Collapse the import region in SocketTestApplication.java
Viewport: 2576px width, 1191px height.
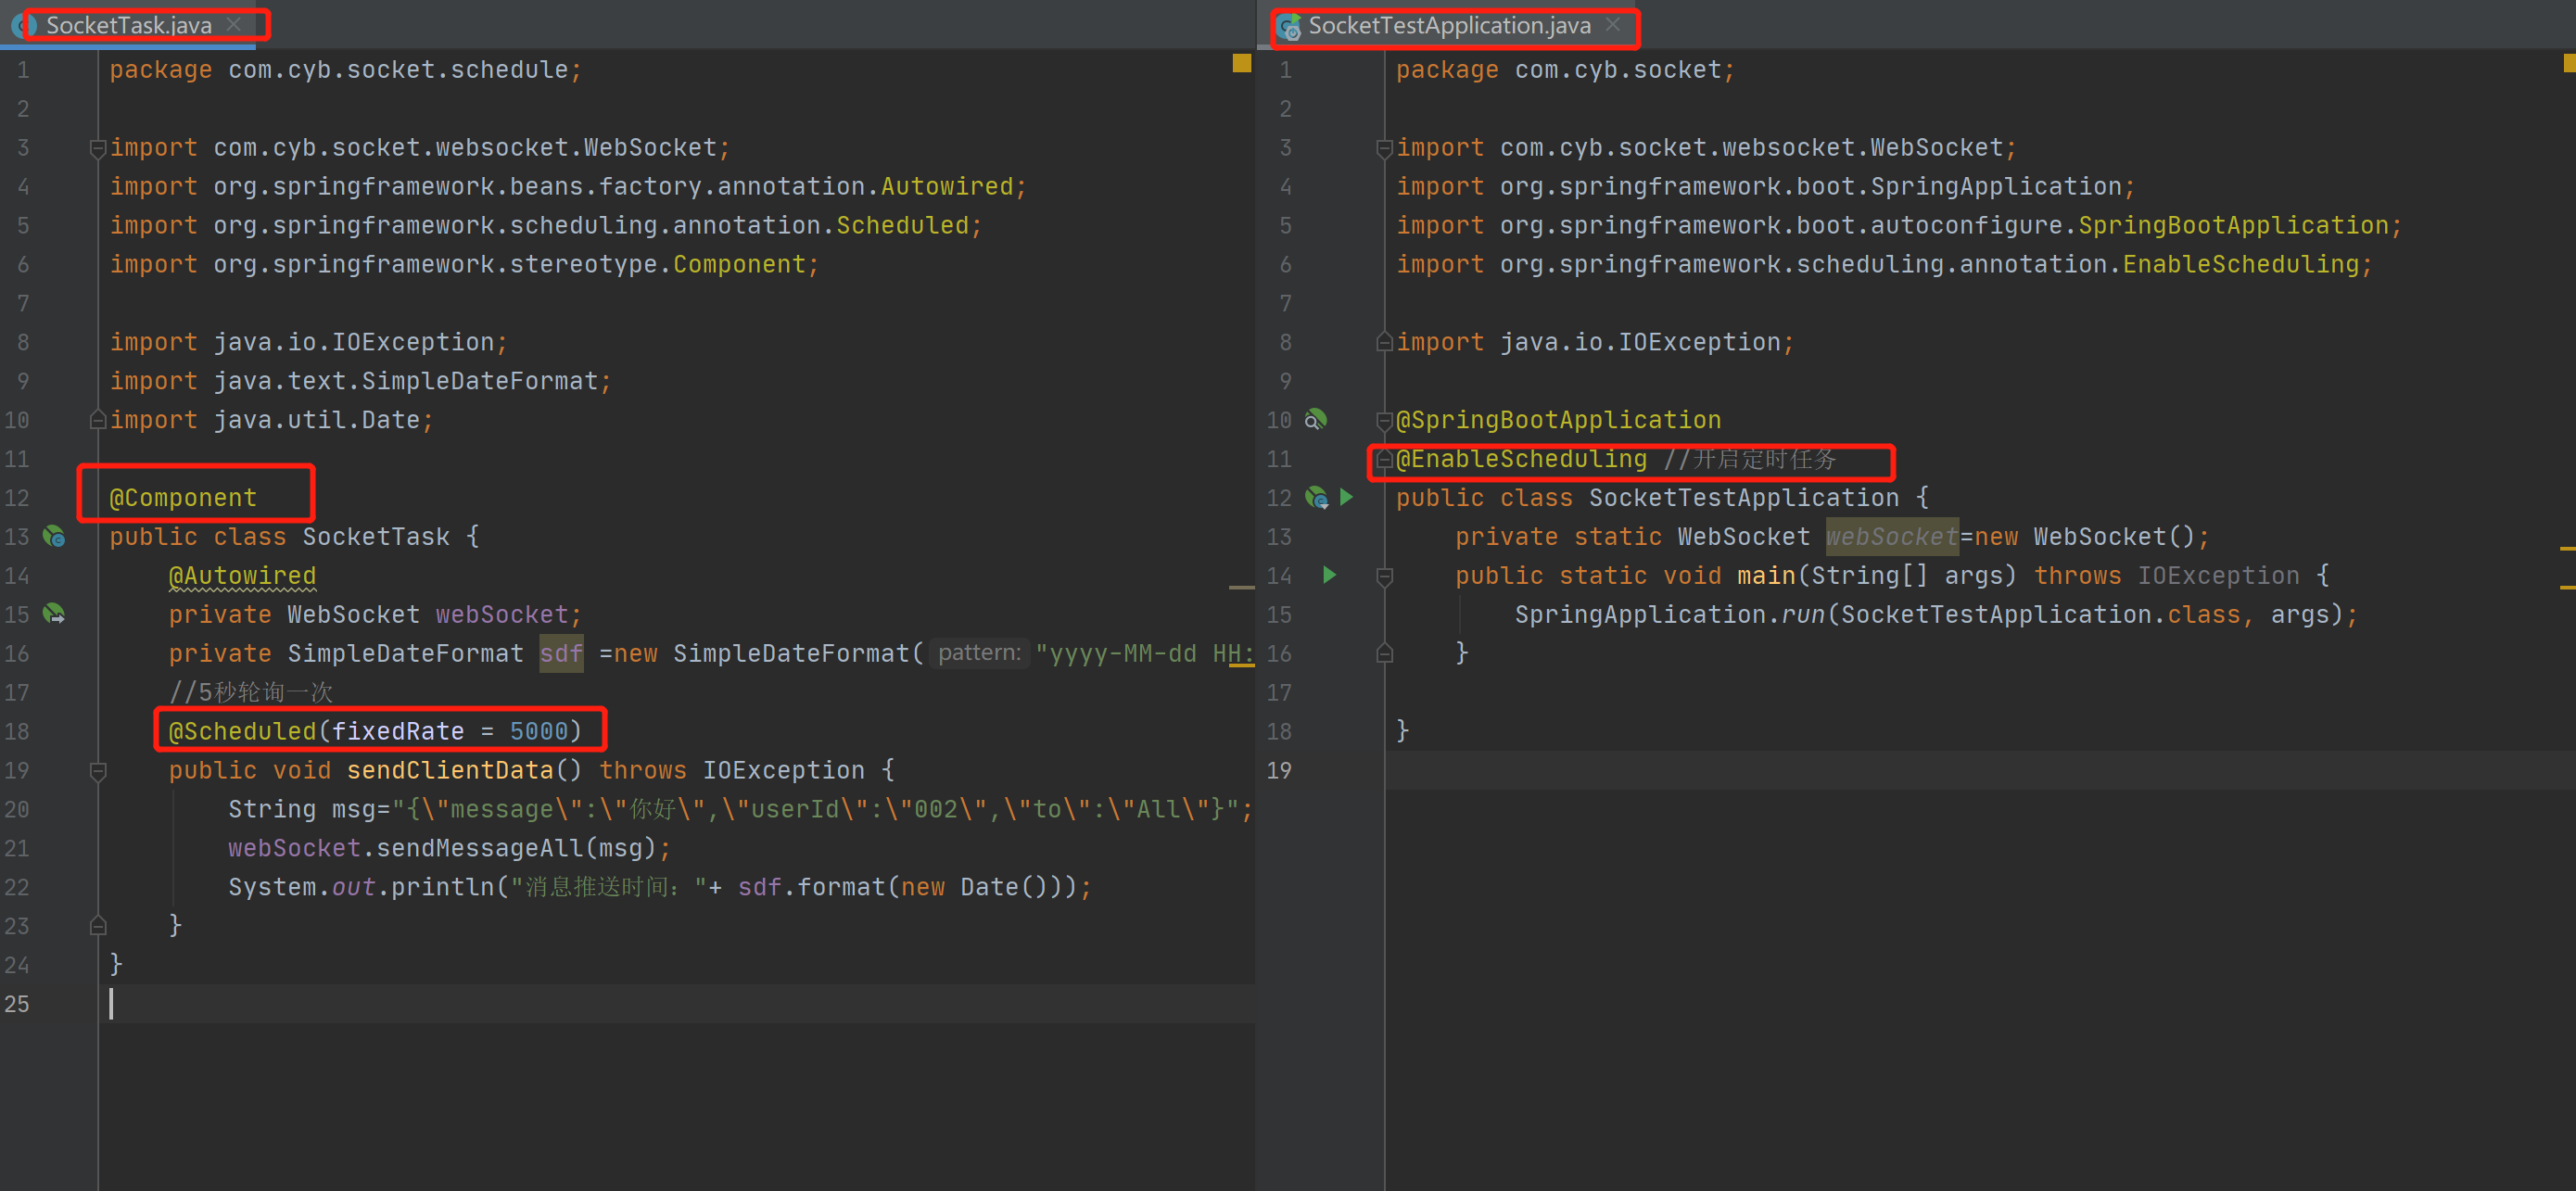[x=1384, y=147]
